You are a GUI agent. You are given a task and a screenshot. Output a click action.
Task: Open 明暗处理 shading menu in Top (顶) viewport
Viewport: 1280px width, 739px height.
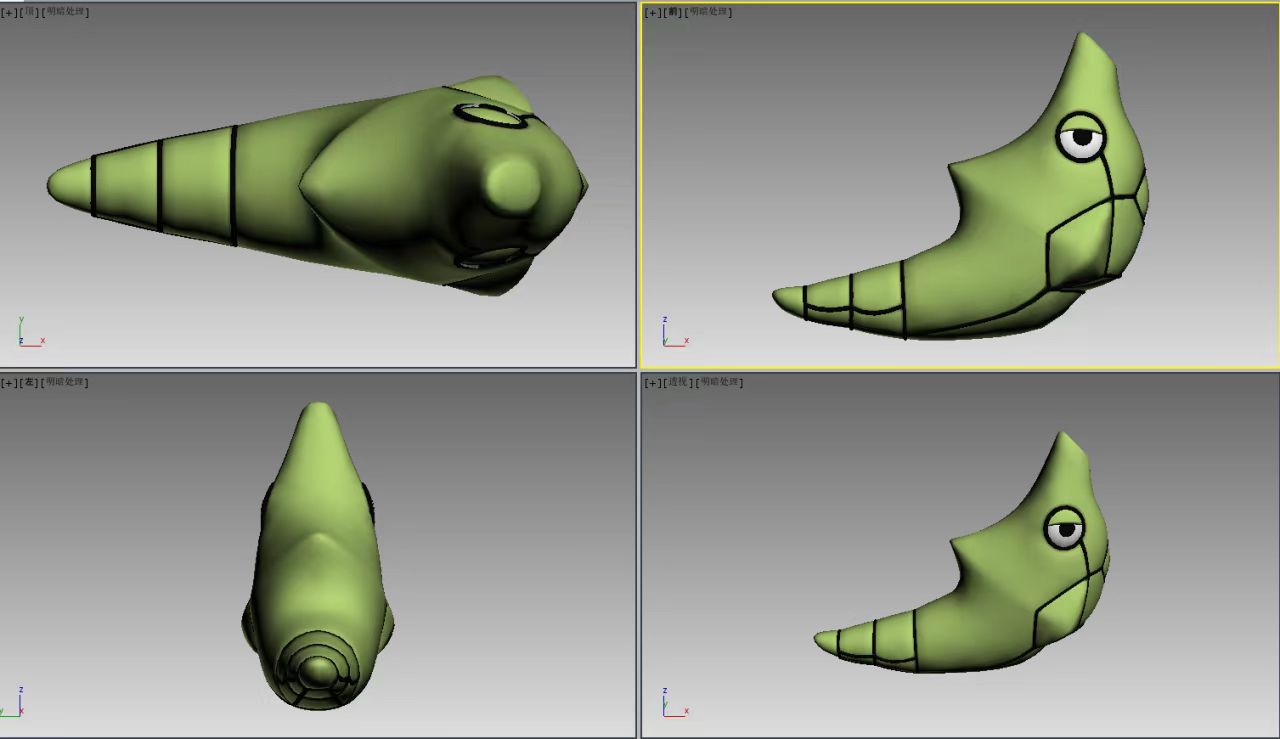pyautogui.click(x=64, y=12)
